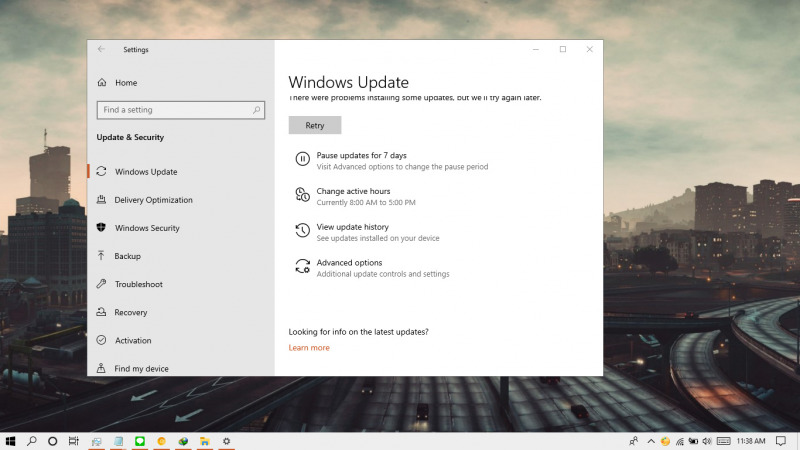
Task: Open the orange circle app on taskbar
Action: coord(161,441)
